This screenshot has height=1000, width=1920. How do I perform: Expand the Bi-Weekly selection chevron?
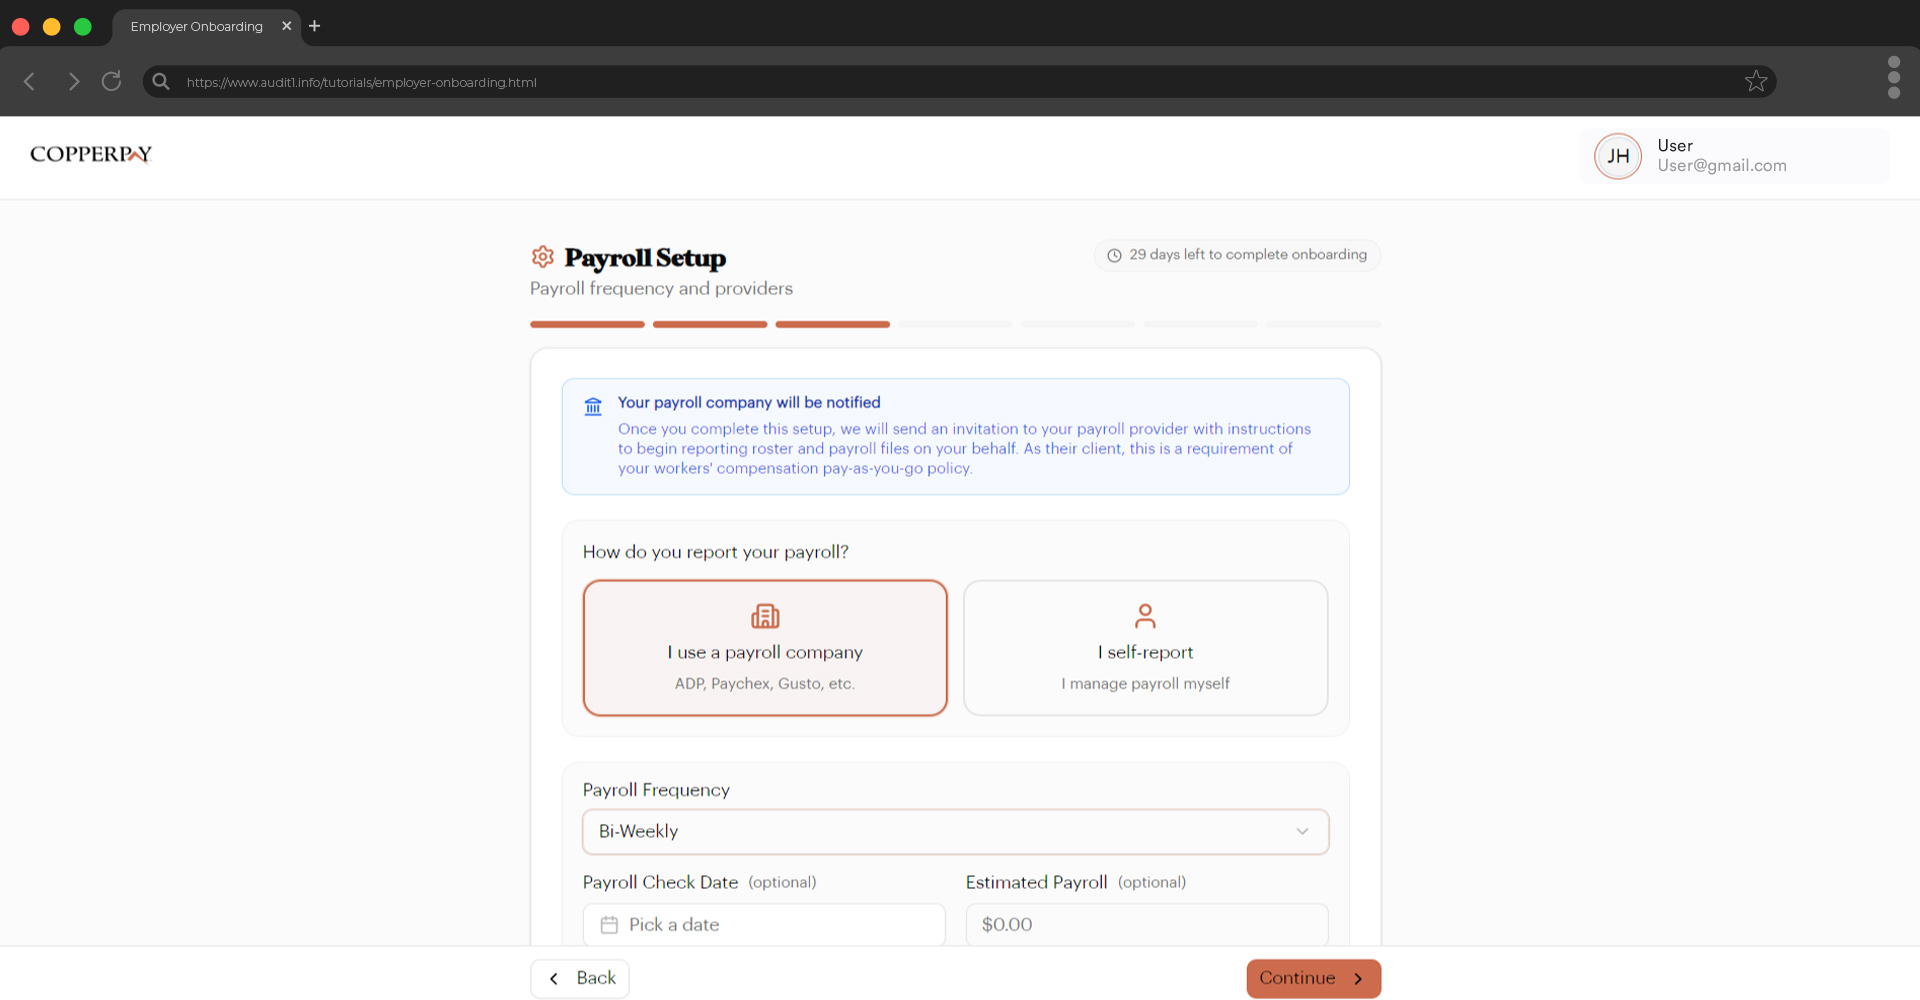(1303, 831)
